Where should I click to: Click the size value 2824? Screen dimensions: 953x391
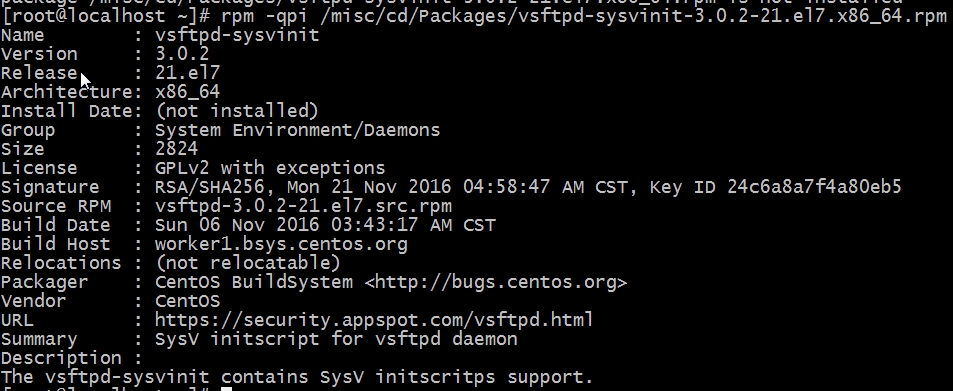coord(176,149)
